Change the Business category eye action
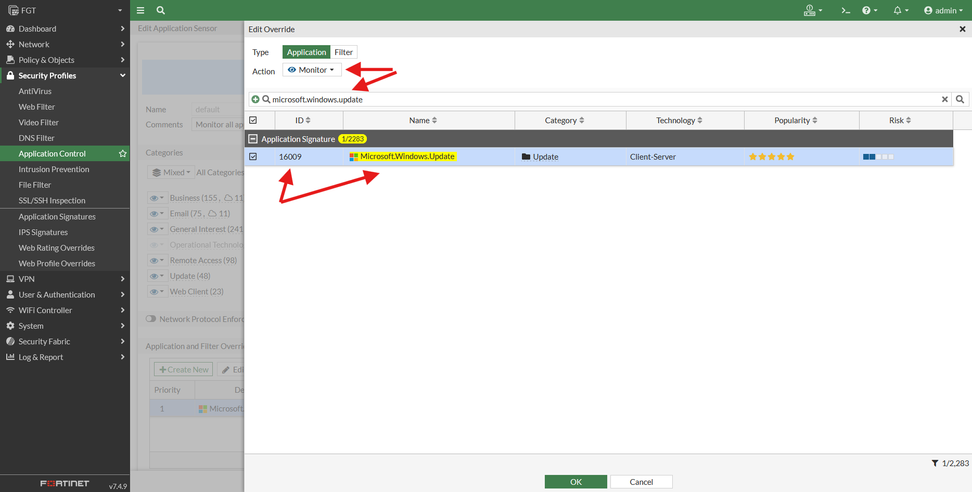Image resolution: width=972 pixels, height=492 pixels. 157,198
